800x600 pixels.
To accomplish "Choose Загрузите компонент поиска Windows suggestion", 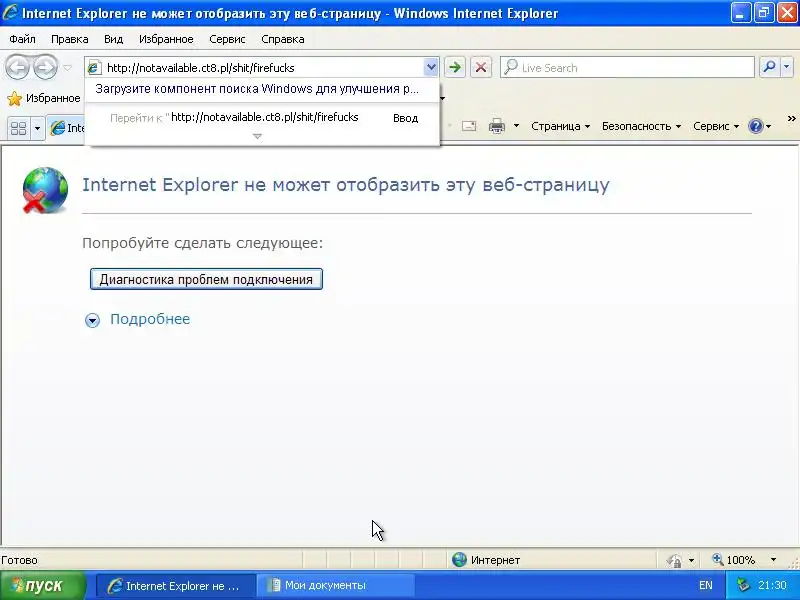I will tap(257, 89).
